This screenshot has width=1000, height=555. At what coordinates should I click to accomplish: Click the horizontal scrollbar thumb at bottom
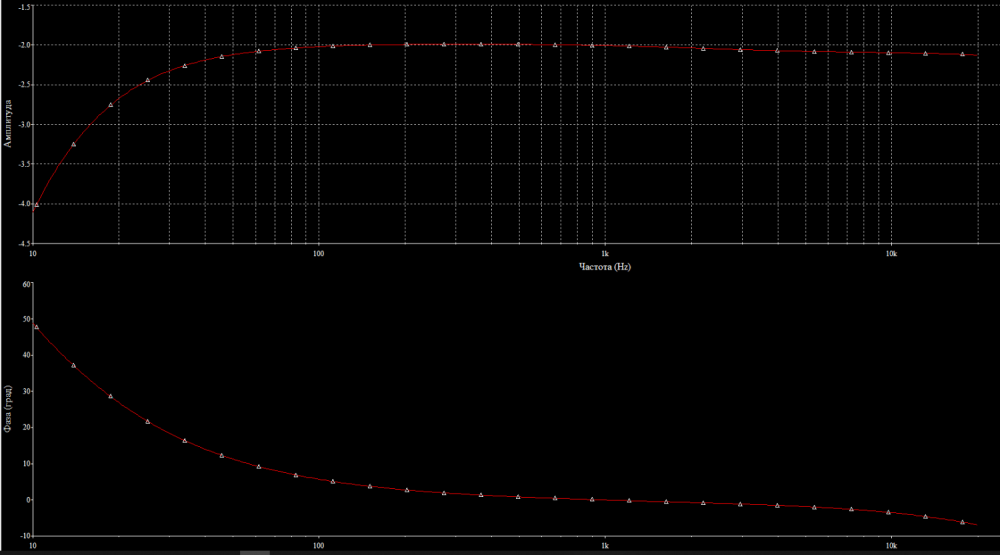255,552
